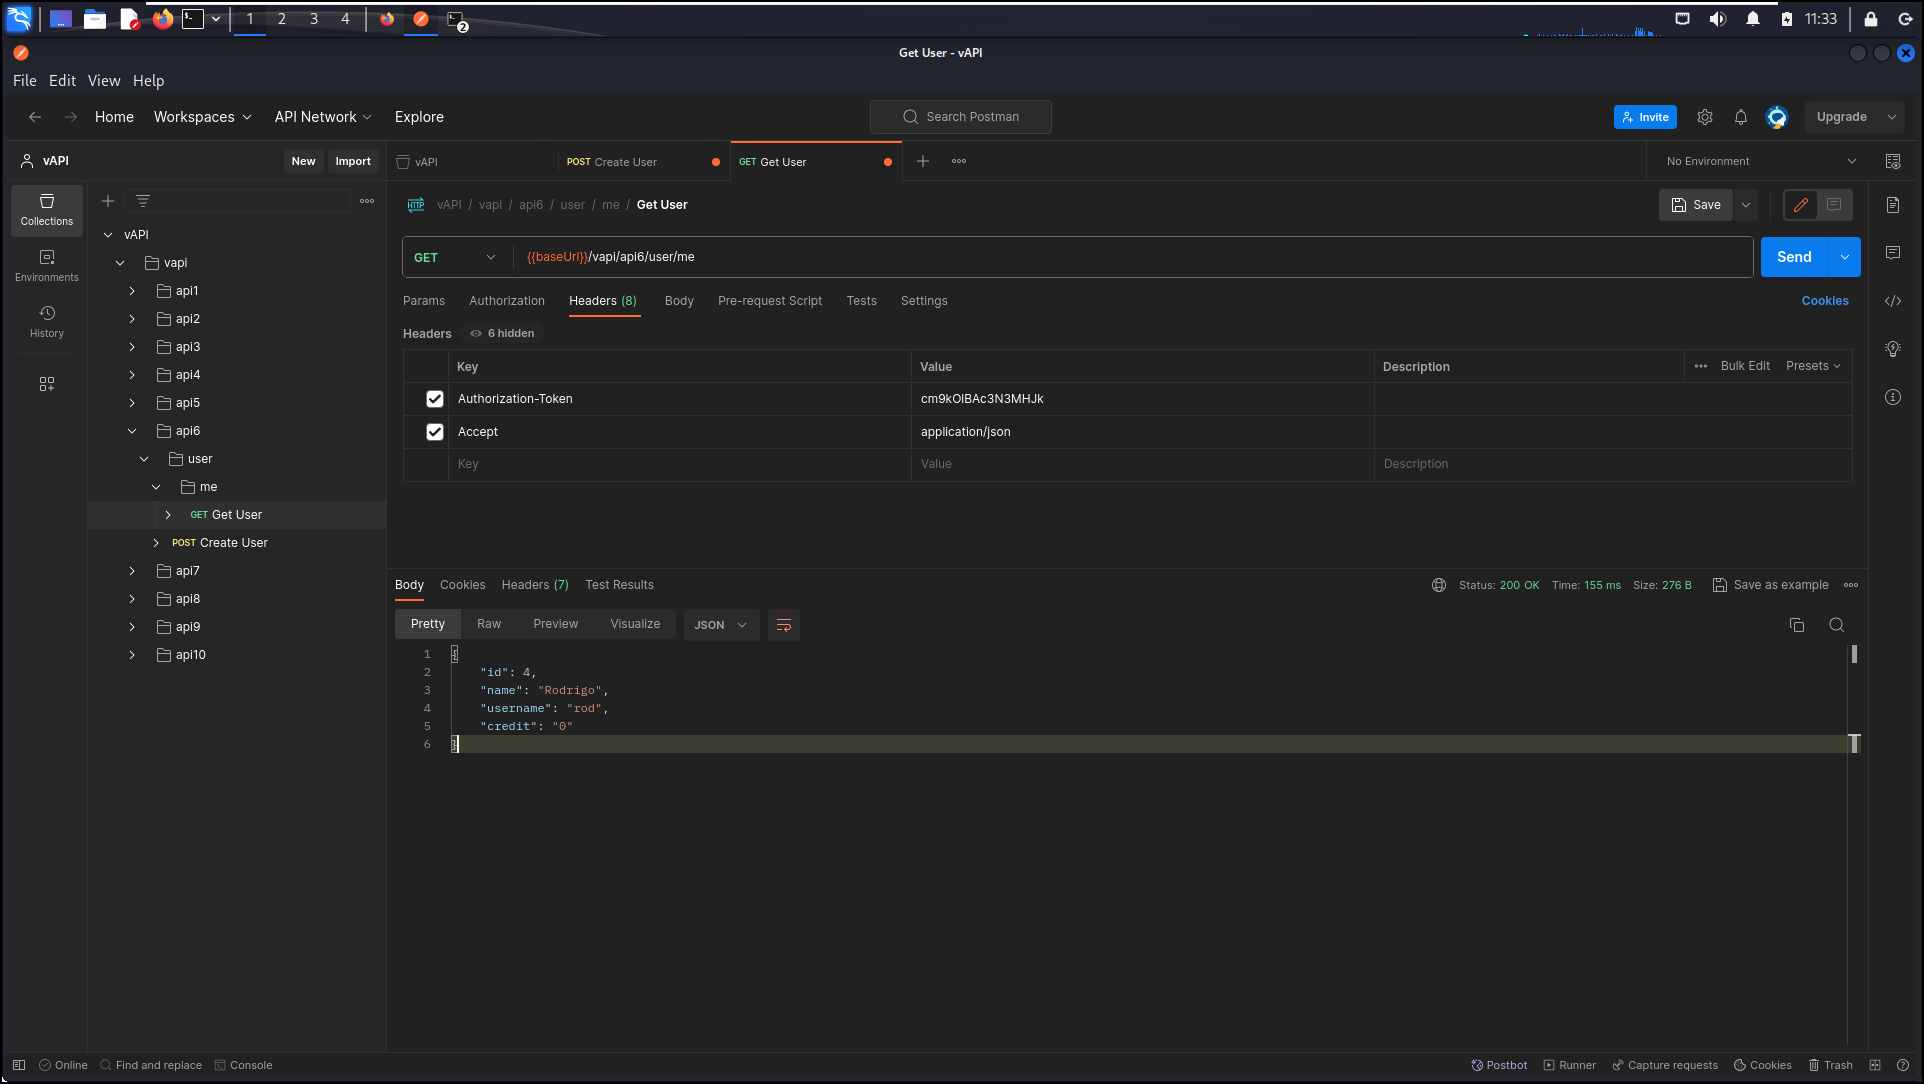Image resolution: width=1924 pixels, height=1084 pixels.
Task: Open the collections panel more options ellipsis
Action: [367, 201]
